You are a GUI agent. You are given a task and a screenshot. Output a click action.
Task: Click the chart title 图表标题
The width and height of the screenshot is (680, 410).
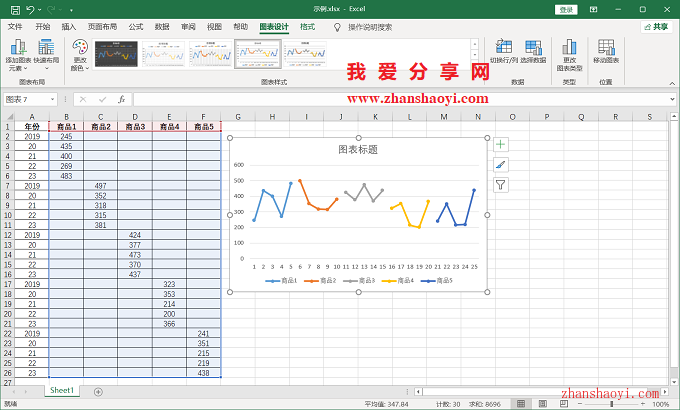[358, 150]
